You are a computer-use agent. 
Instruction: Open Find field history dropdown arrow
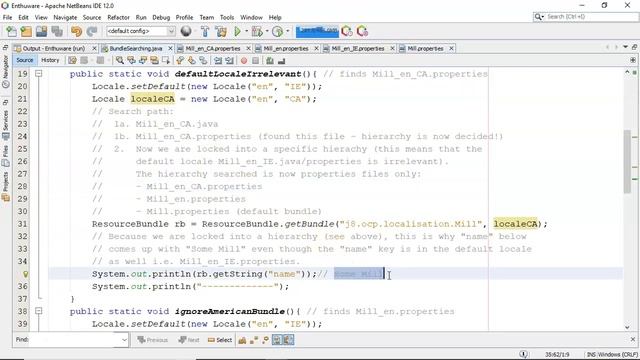point(124,340)
